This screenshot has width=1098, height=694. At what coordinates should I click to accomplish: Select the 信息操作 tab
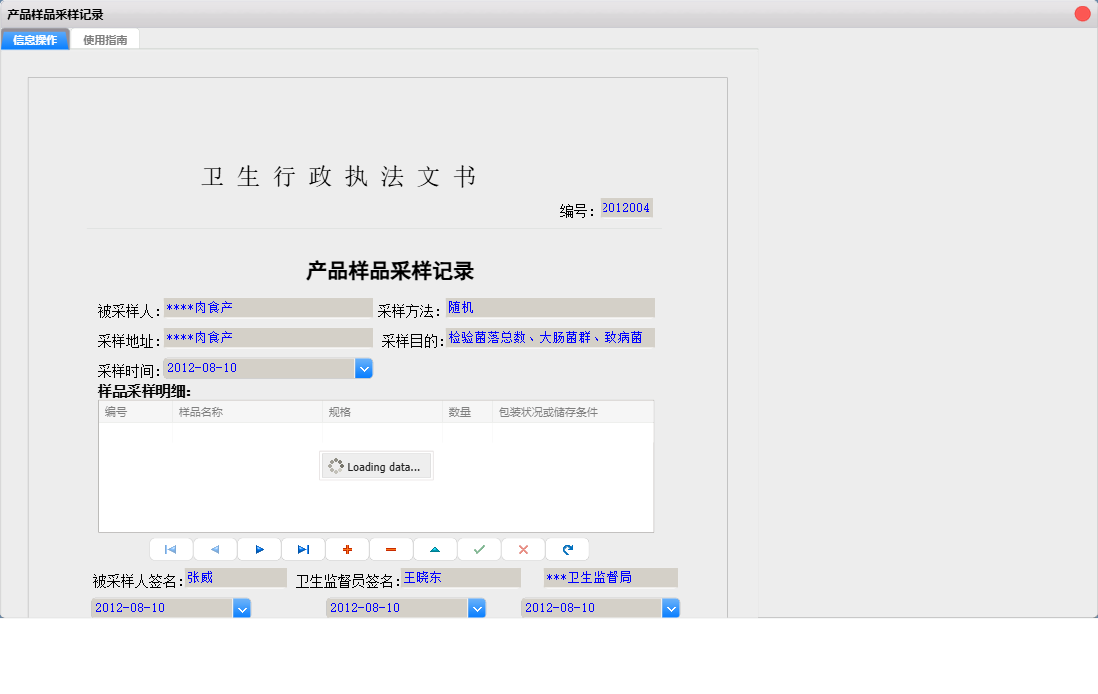(x=35, y=39)
